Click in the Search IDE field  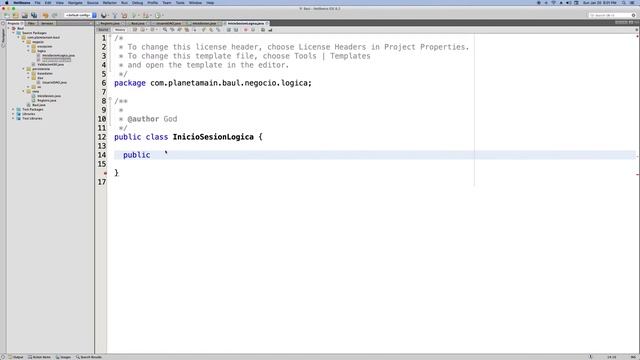[612, 16]
